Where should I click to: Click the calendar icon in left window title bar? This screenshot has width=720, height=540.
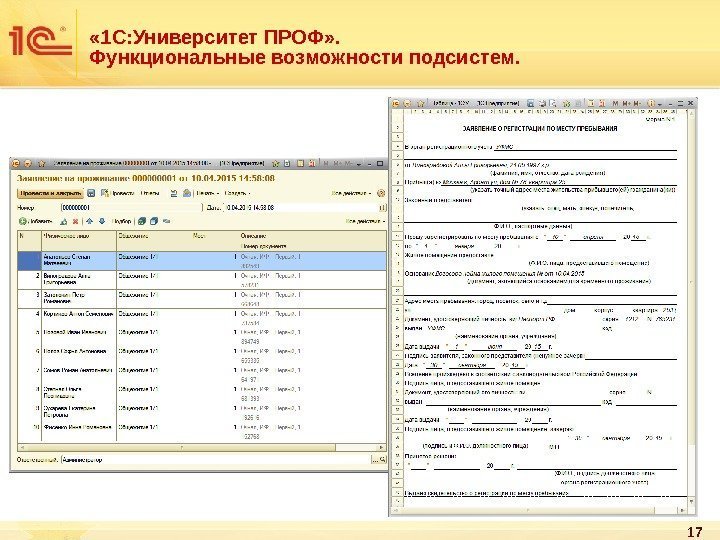pos(311,164)
